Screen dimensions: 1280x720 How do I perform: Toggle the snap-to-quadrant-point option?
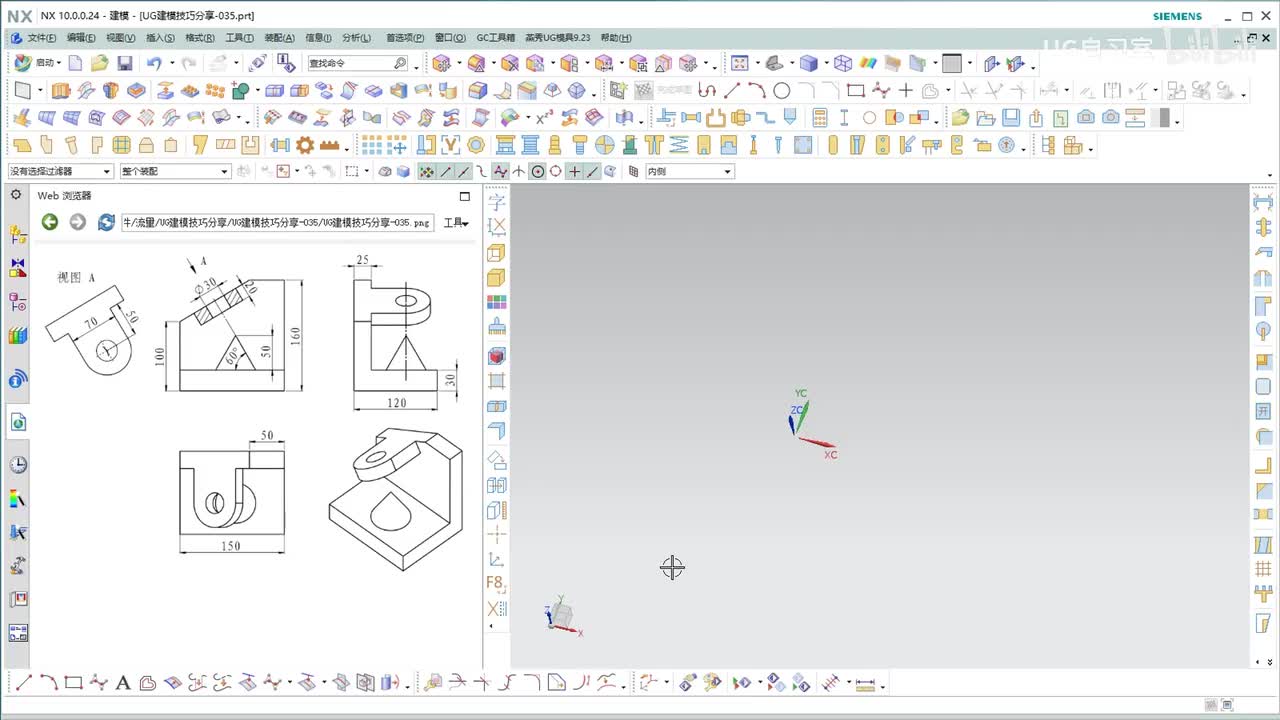point(556,172)
